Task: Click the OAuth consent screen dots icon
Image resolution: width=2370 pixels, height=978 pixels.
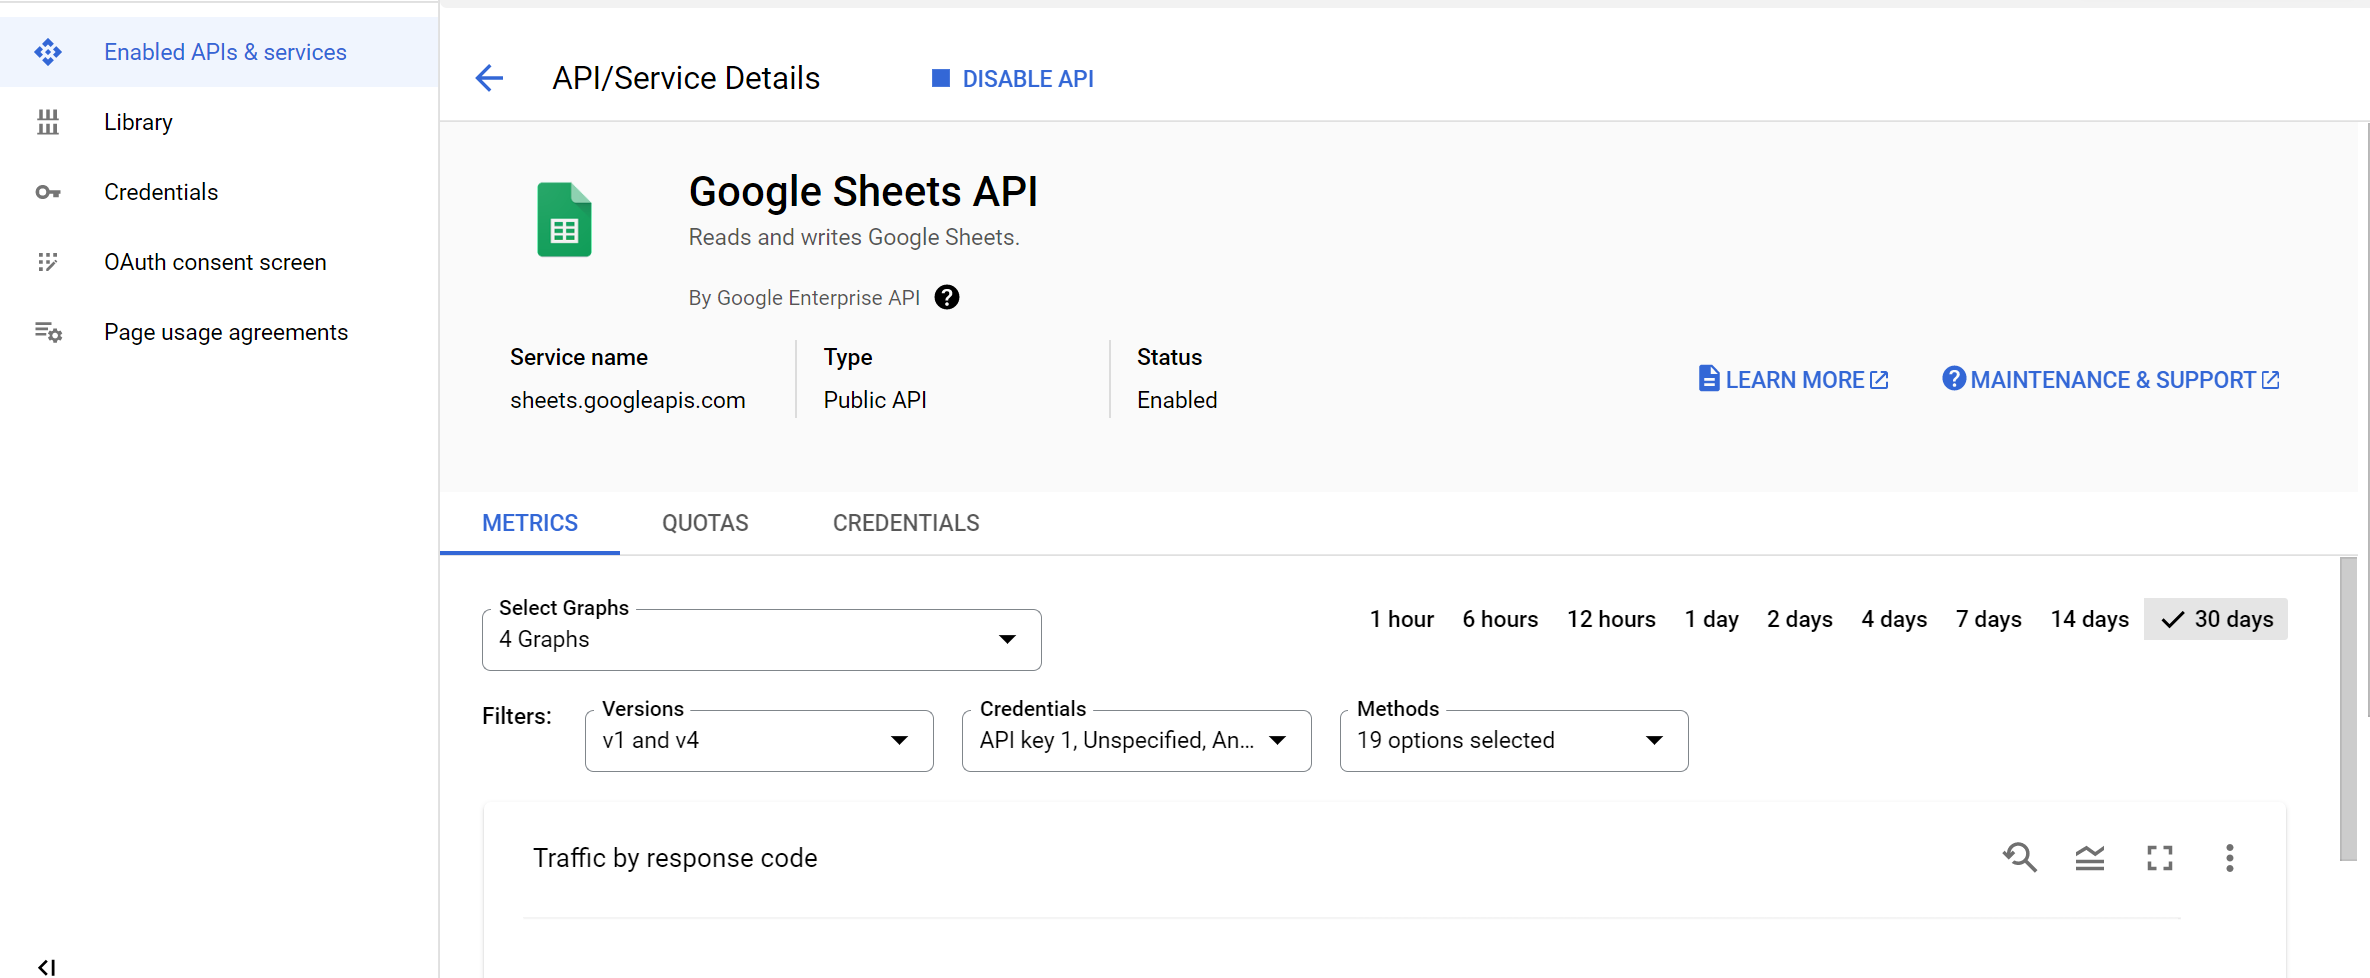Action: point(47,262)
